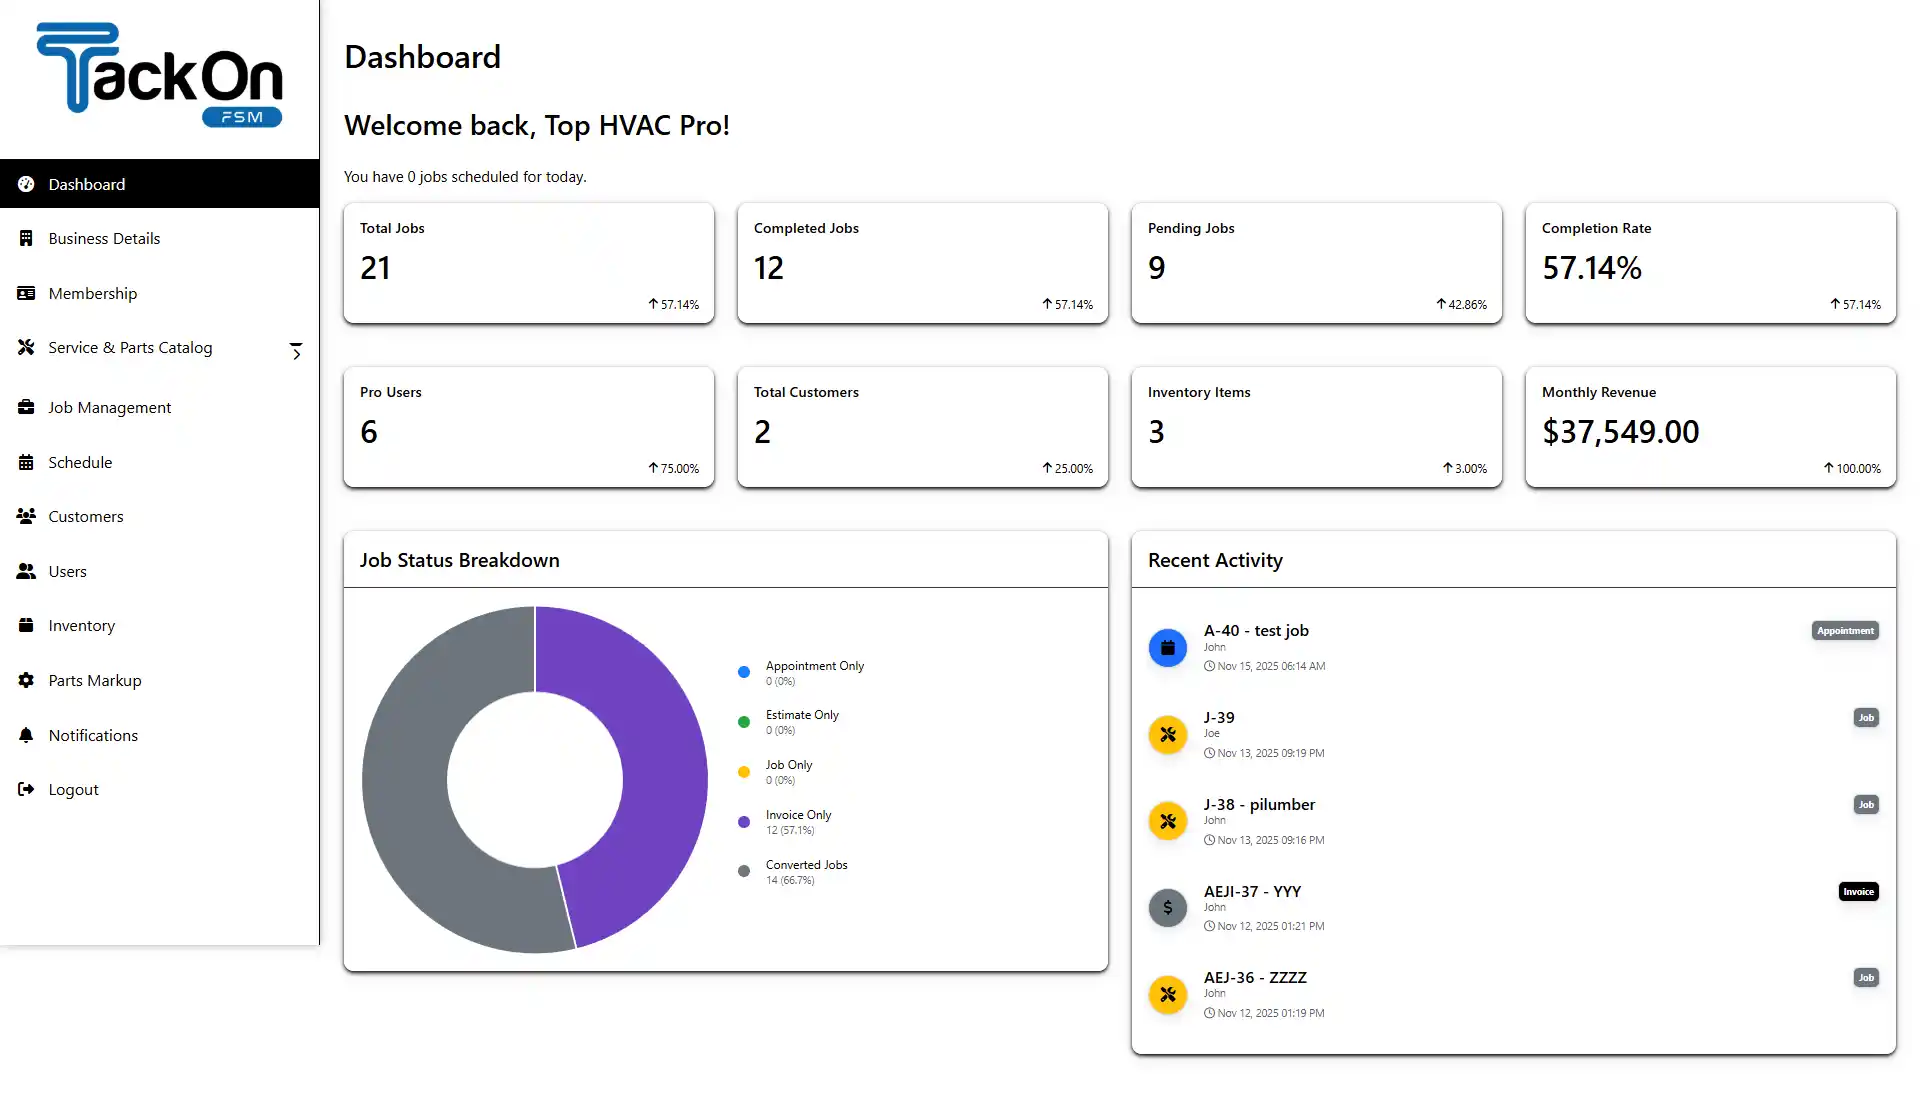Select Users in the sidebar menu

pyautogui.click(x=66, y=570)
